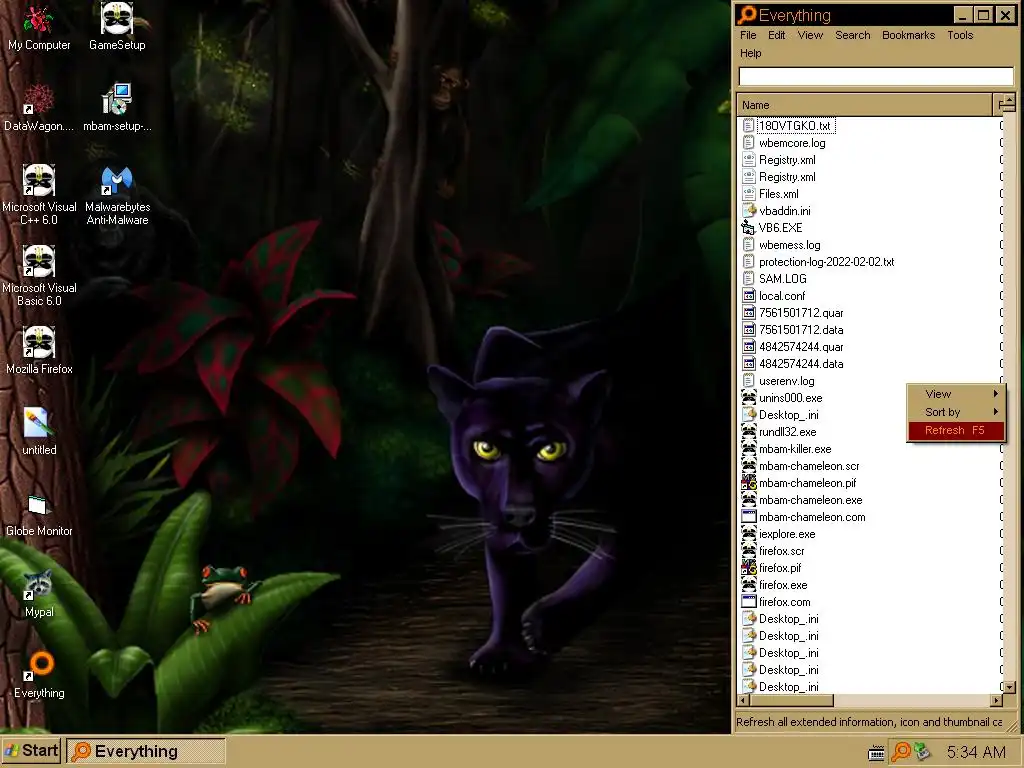Select the Microsoft Visual C++ 6.0 shortcut
The height and width of the screenshot is (768, 1024).
pyautogui.click(x=39, y=195)
